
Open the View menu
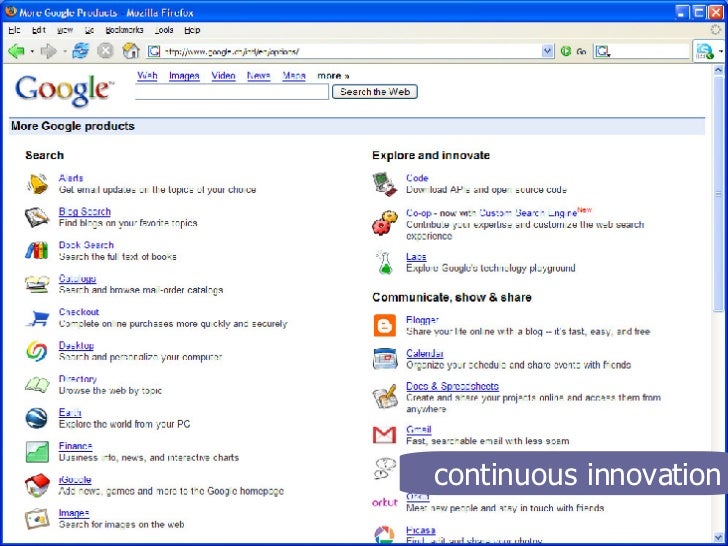tap(65, 30)
